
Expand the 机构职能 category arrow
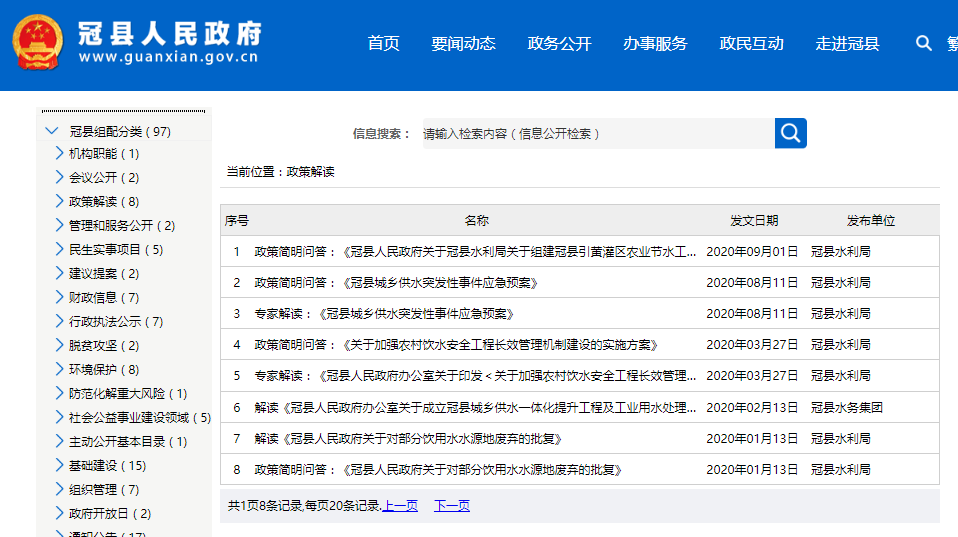(x=59, y=154)
